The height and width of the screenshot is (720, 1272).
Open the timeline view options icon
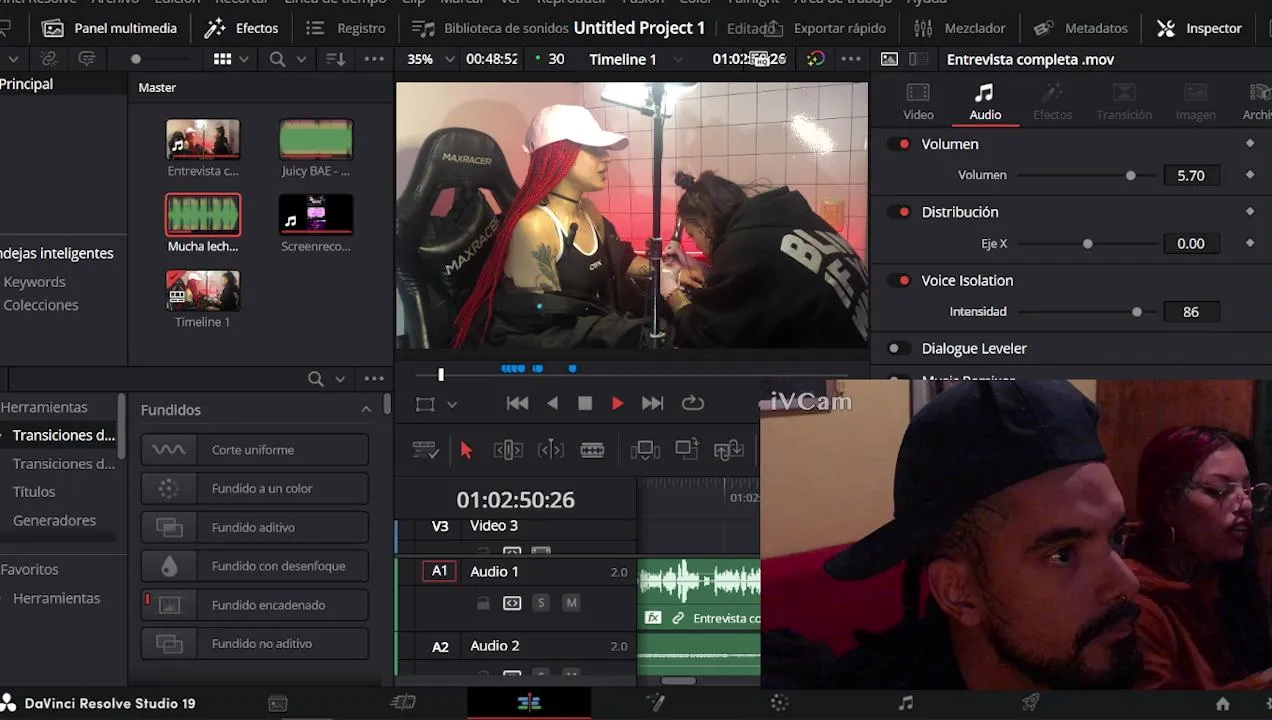point(426,450)
